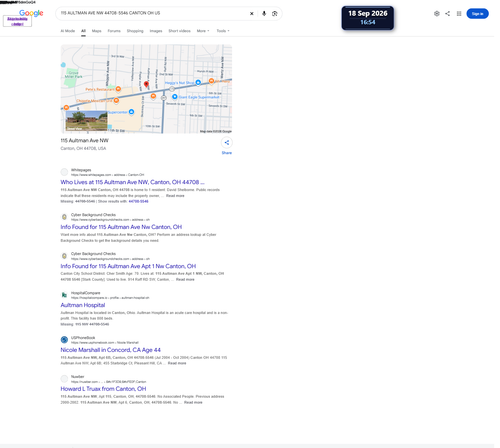This screenshot has height=448, width=500.
Task: Open "Howard L Truax from Canton, OH" link
Action: (103, 389)
